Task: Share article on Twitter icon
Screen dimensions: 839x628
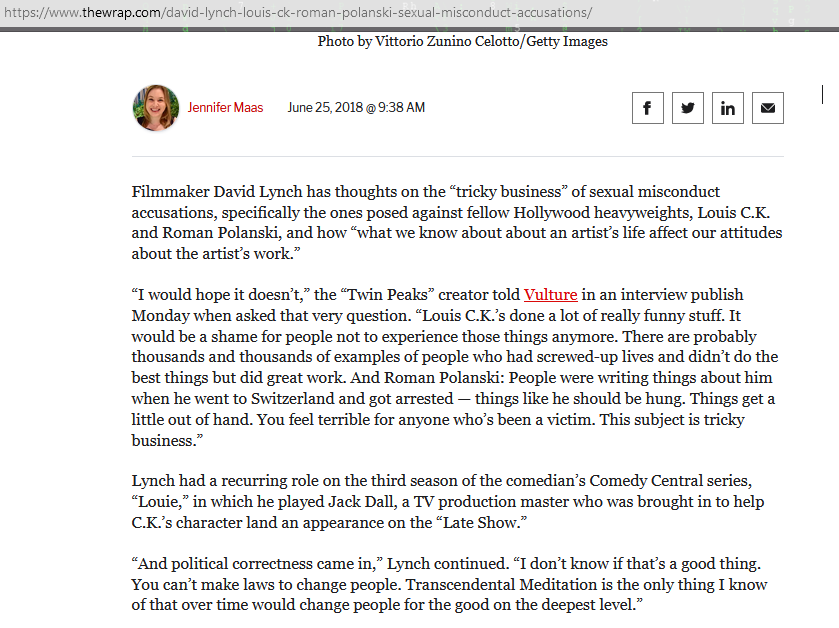Action: click(688, 108)
